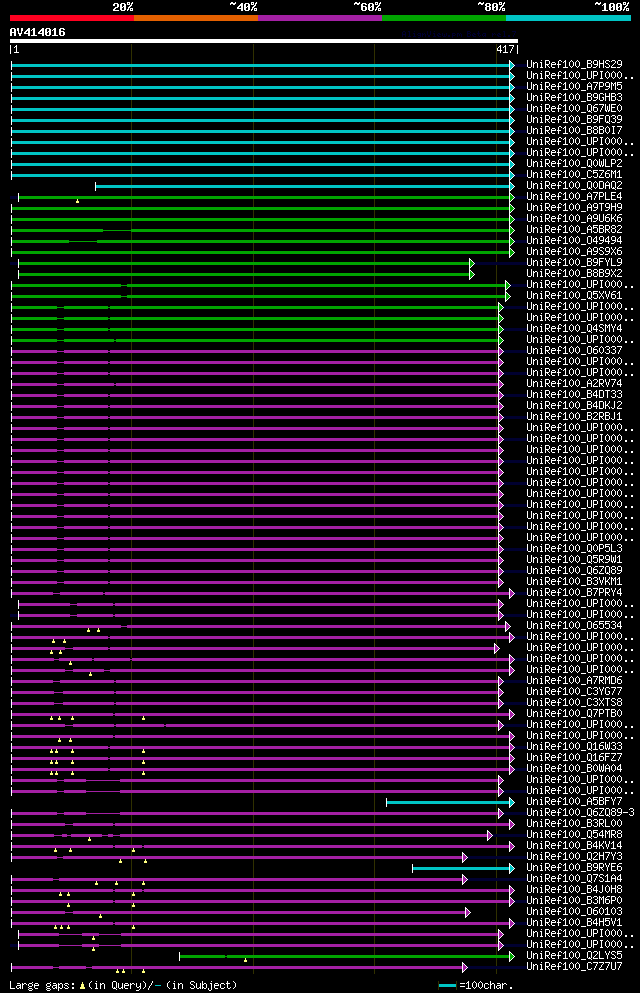The image size is (640, 993).
Task: Click the UniRef100_B4H5V1 label
Action: click(x=574, y=923)
